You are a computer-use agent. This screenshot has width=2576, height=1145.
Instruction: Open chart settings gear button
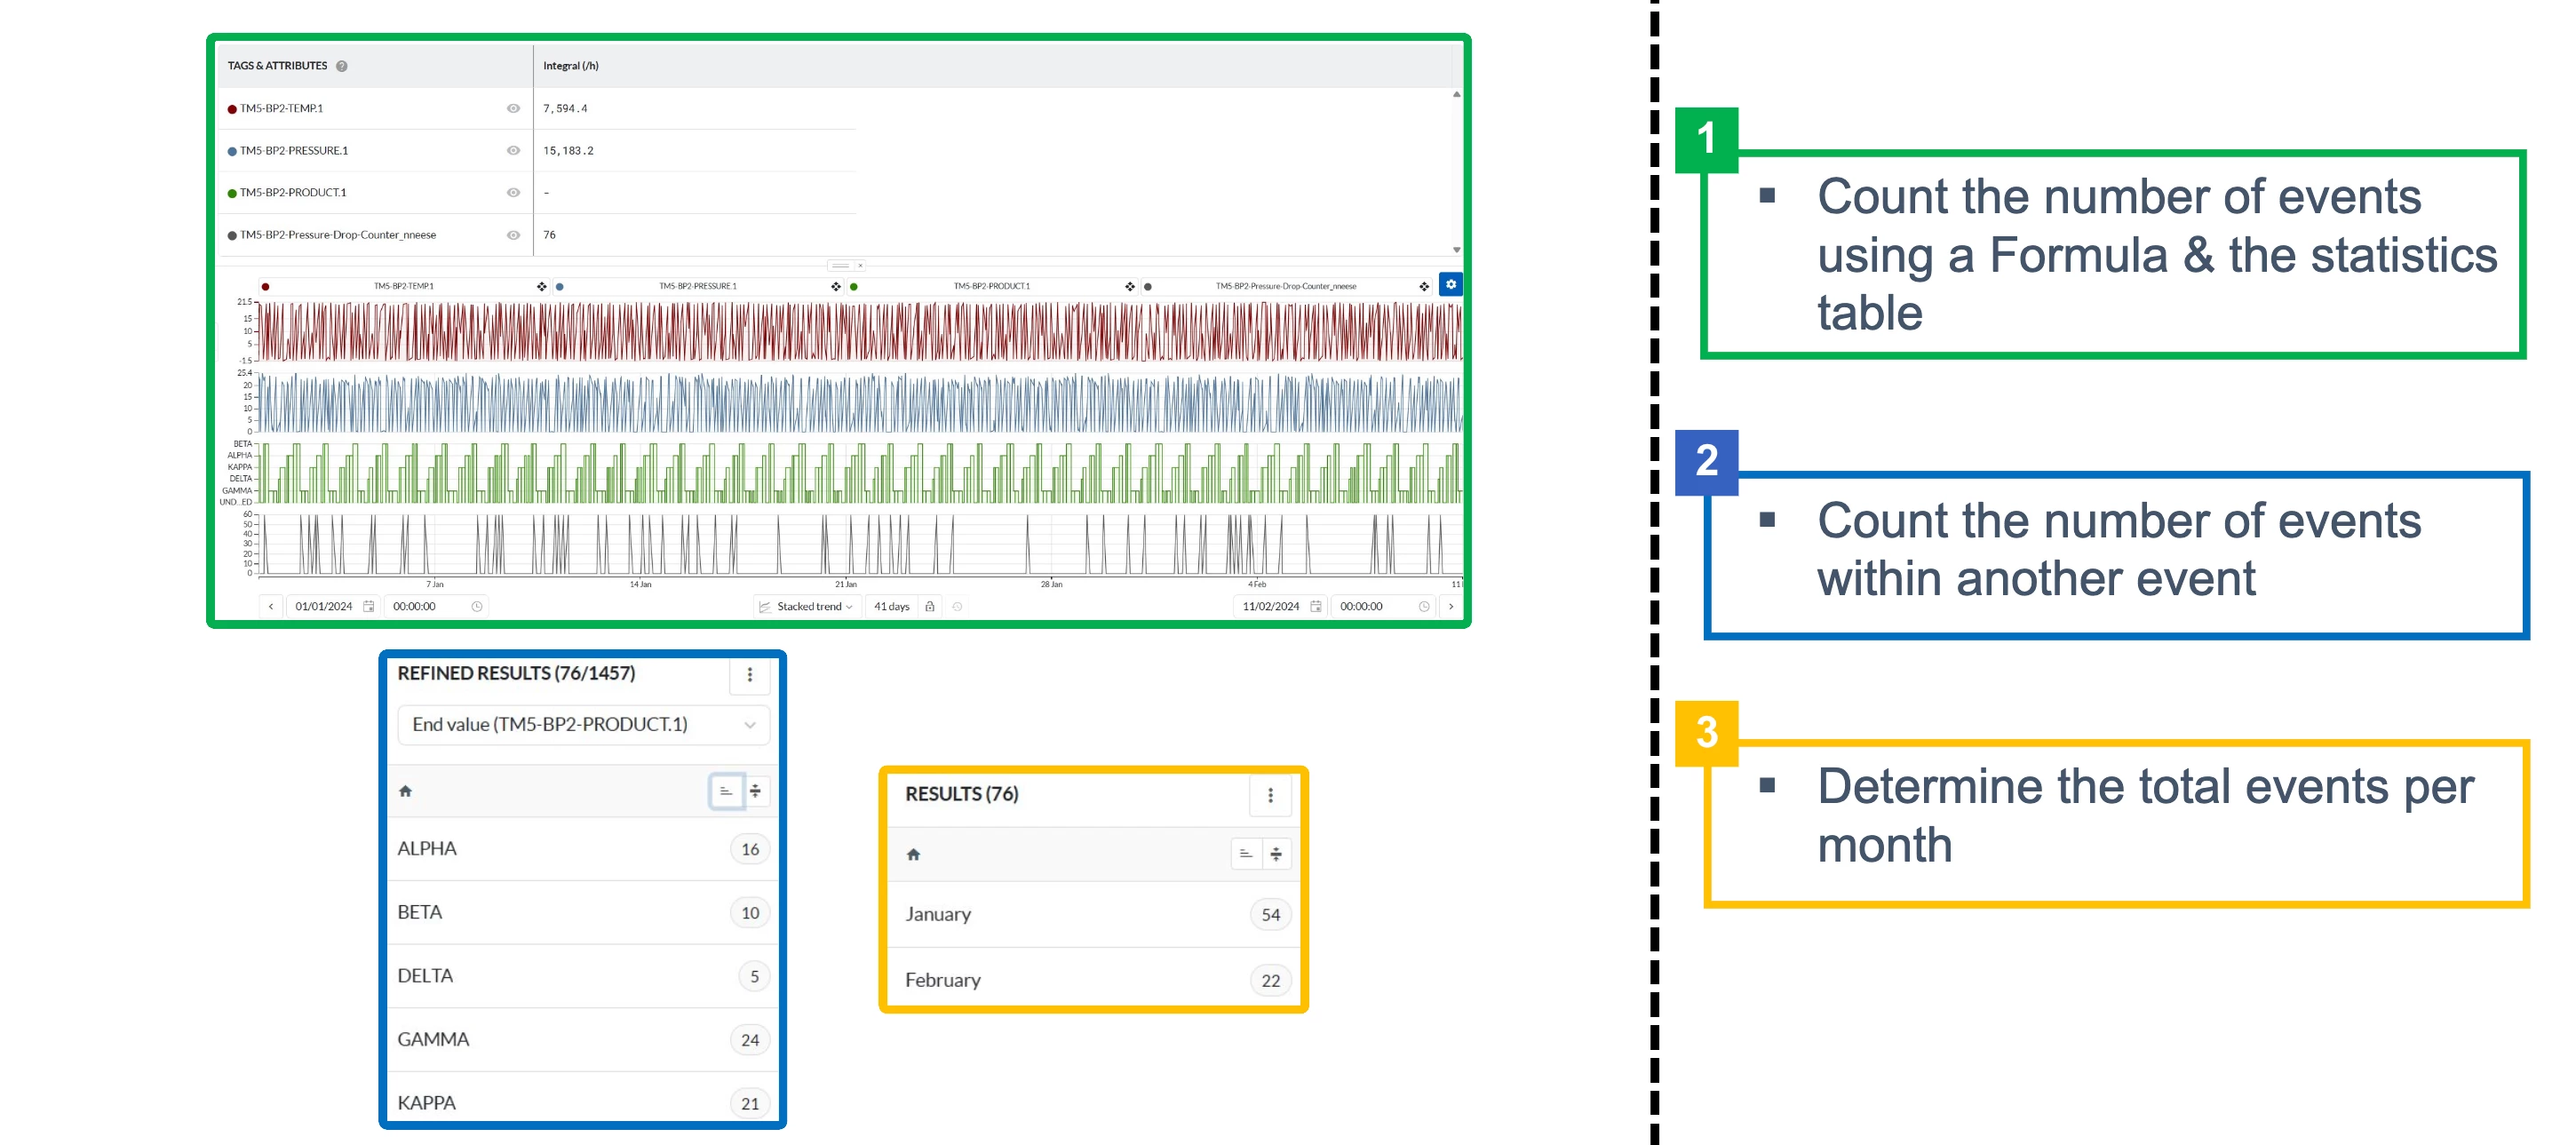(1450, 285)
